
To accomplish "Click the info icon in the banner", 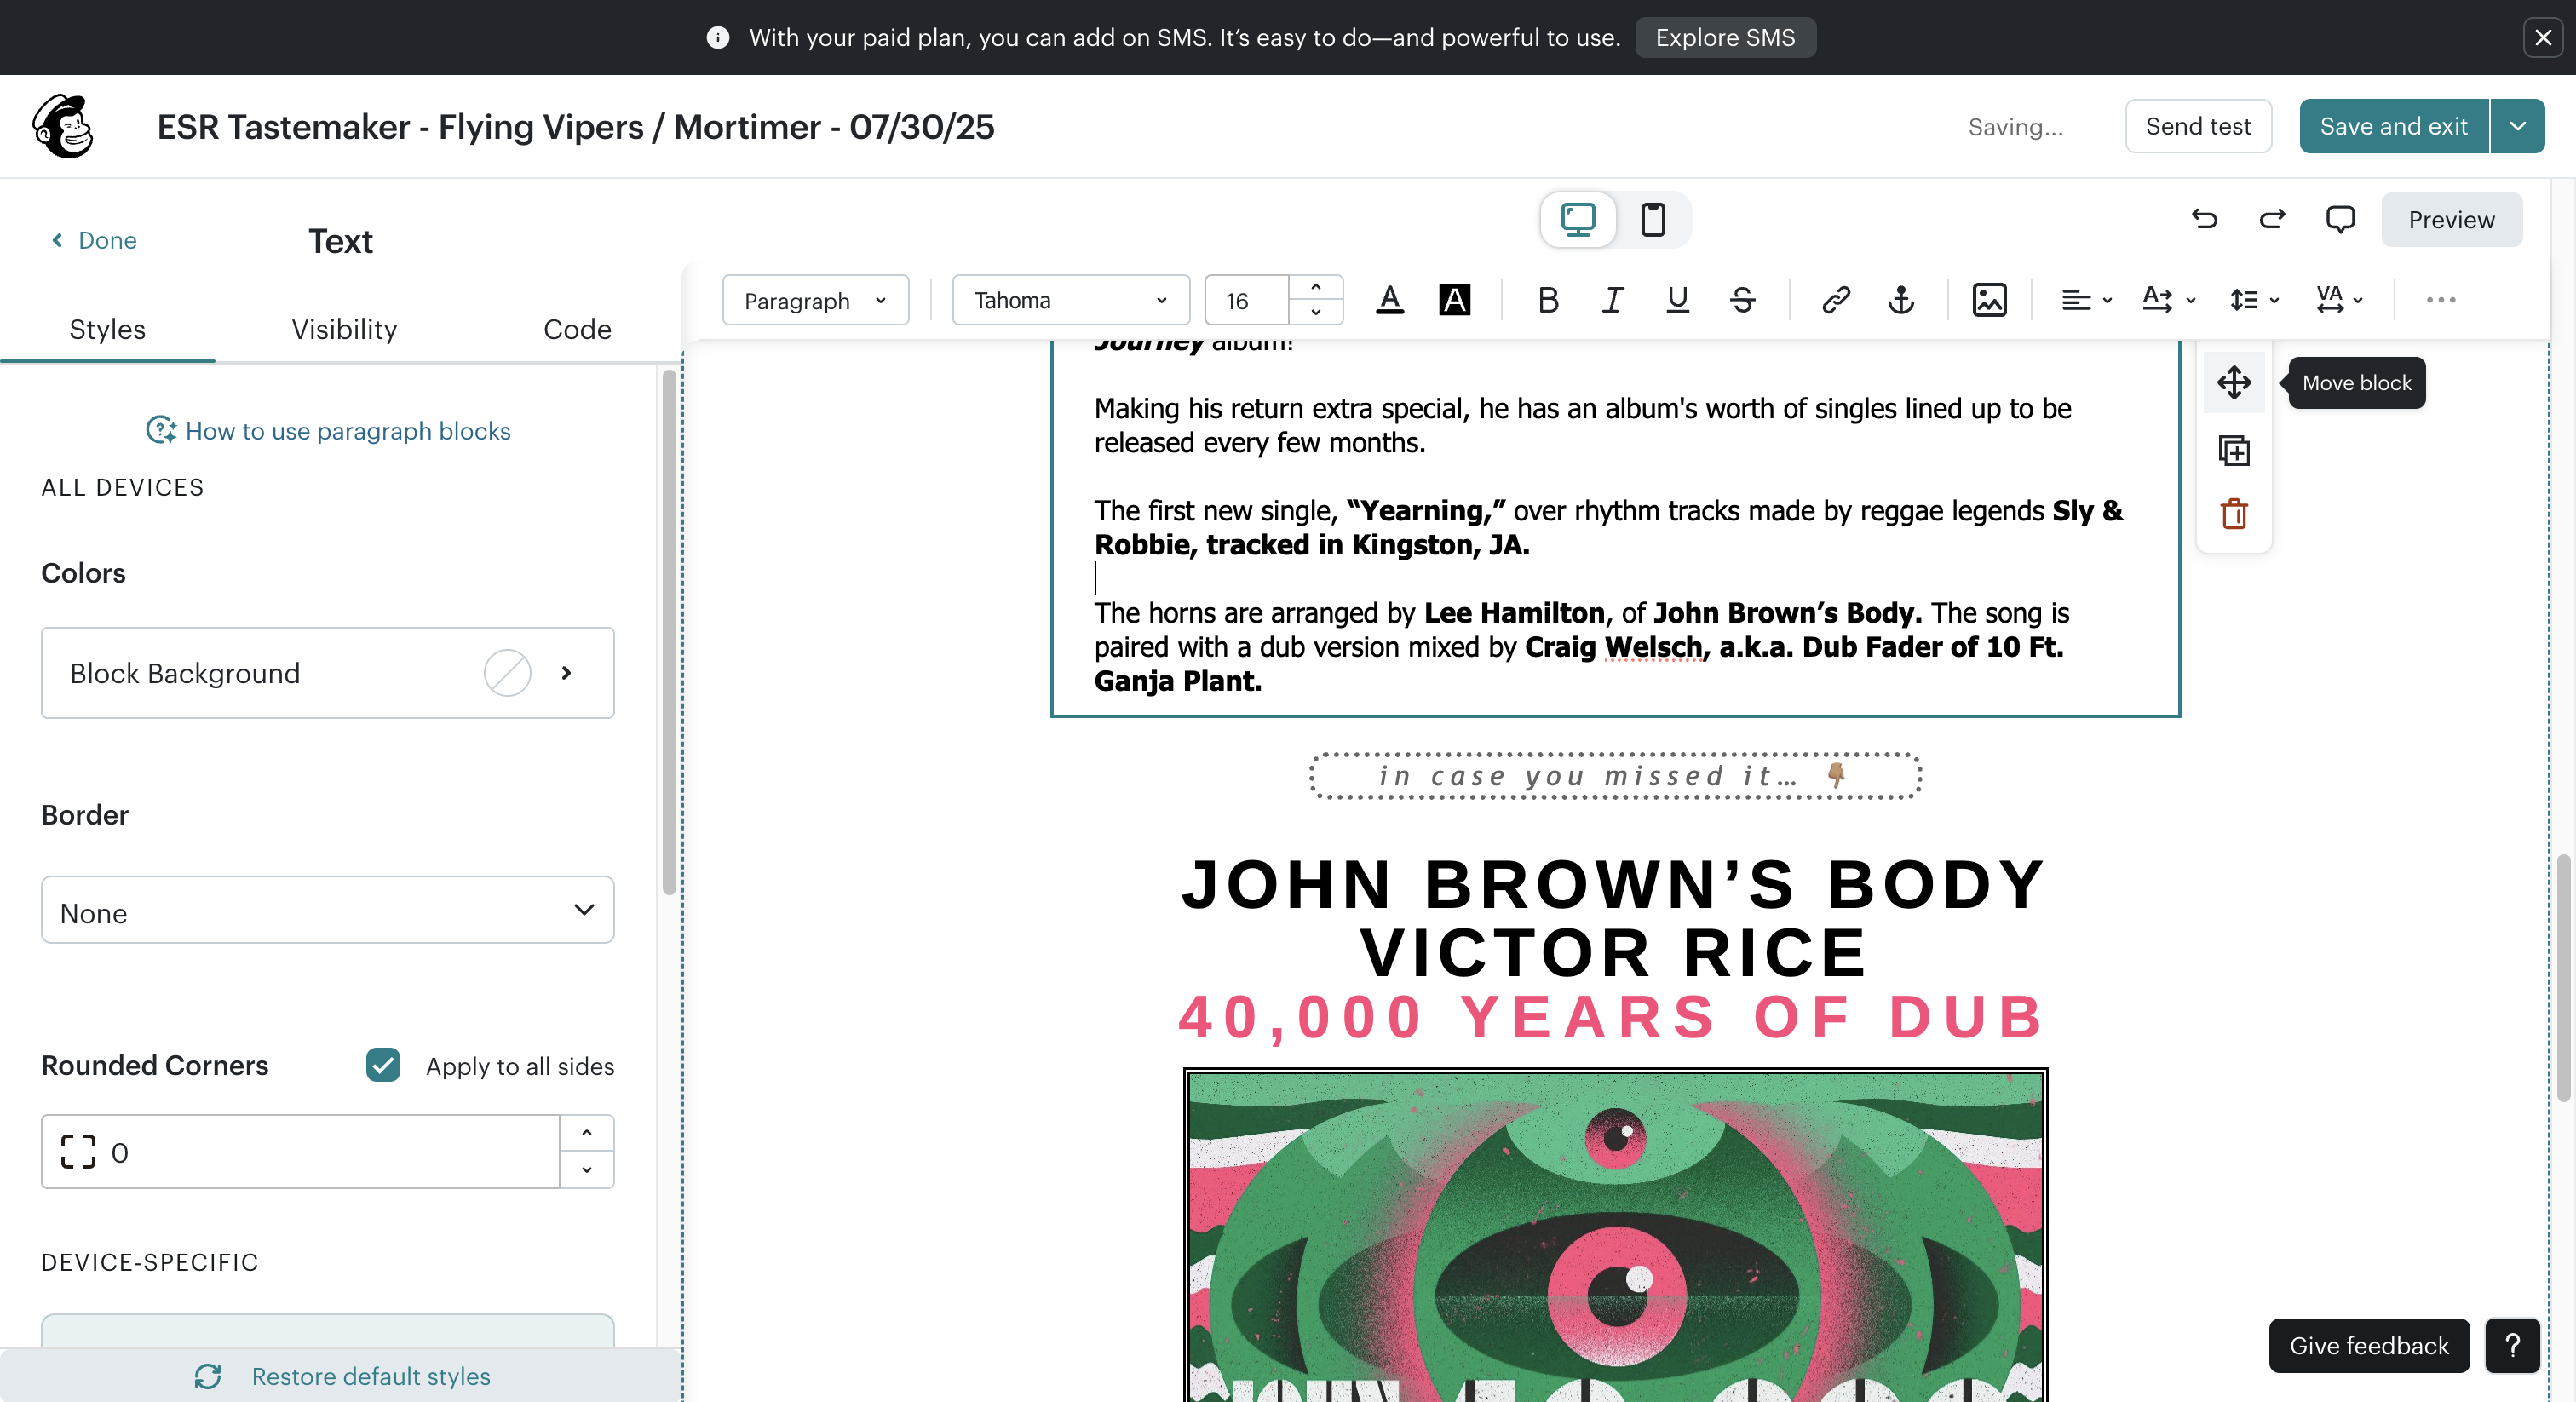I will 717,38.
